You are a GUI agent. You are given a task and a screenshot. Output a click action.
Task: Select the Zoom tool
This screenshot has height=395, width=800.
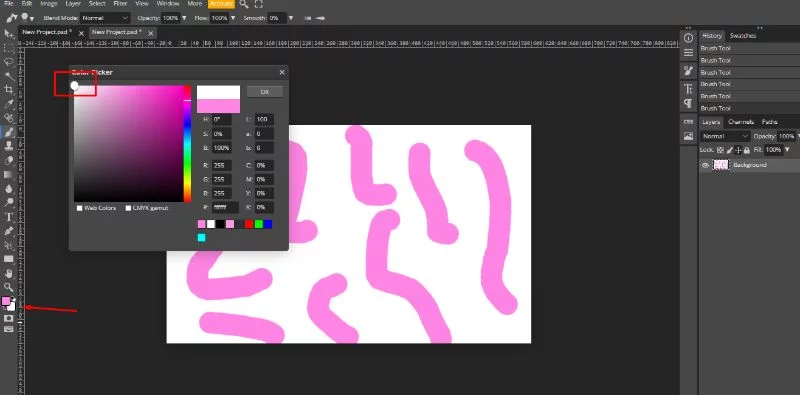pyautogui.click(x=9, y=287)
